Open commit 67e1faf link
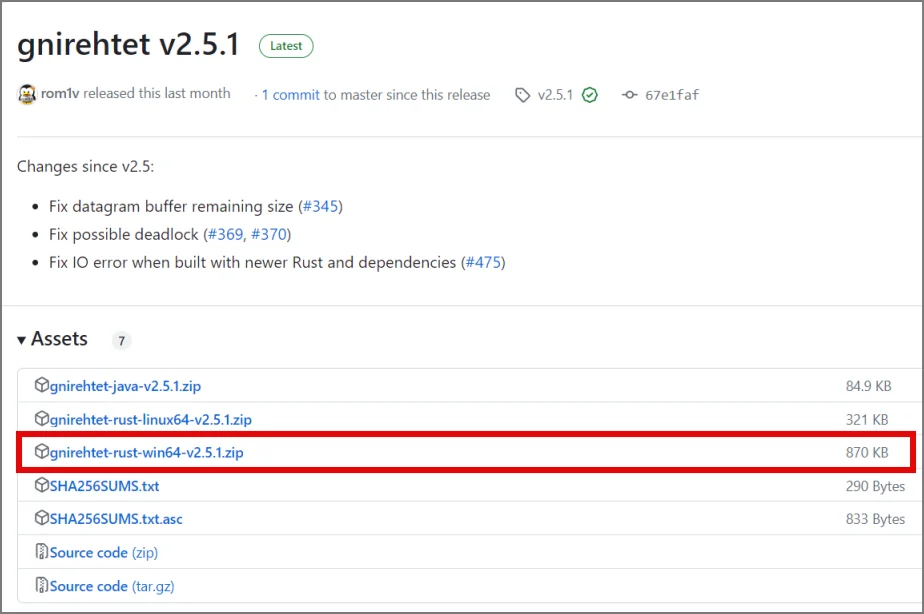The image size is (924, 614). [x=672, y=95]
